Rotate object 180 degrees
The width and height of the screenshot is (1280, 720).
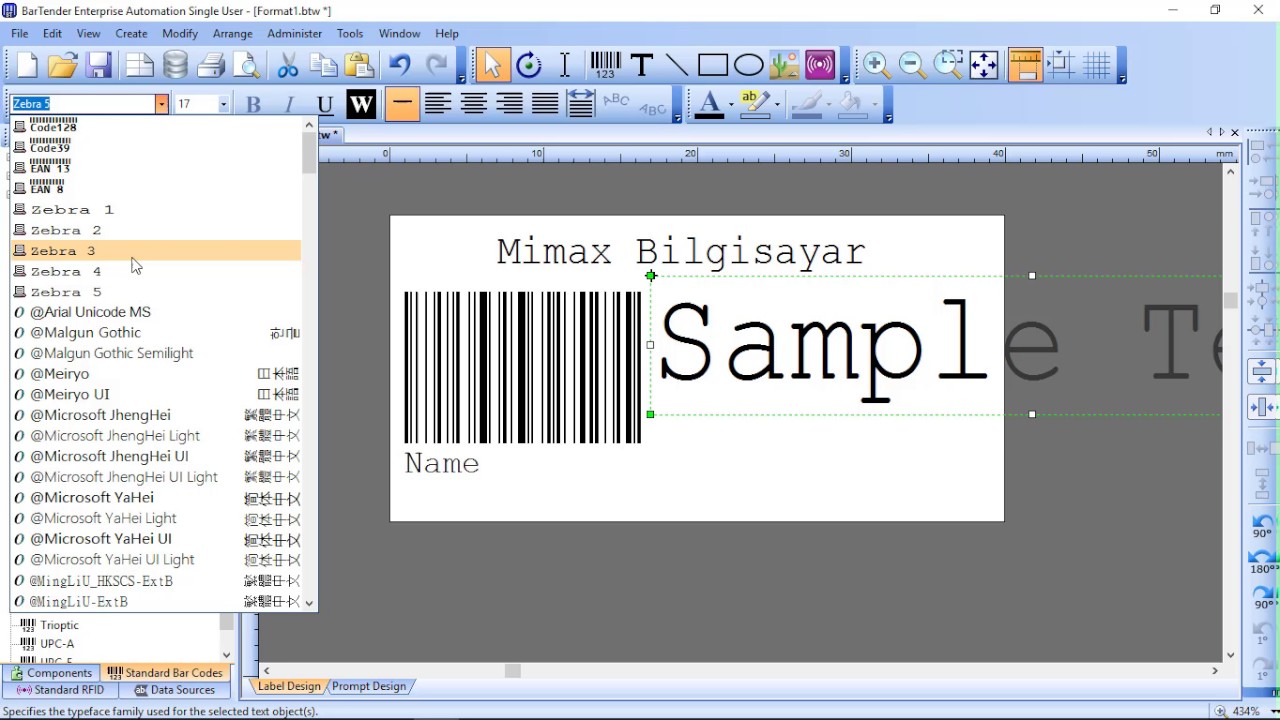(1262, 561)
